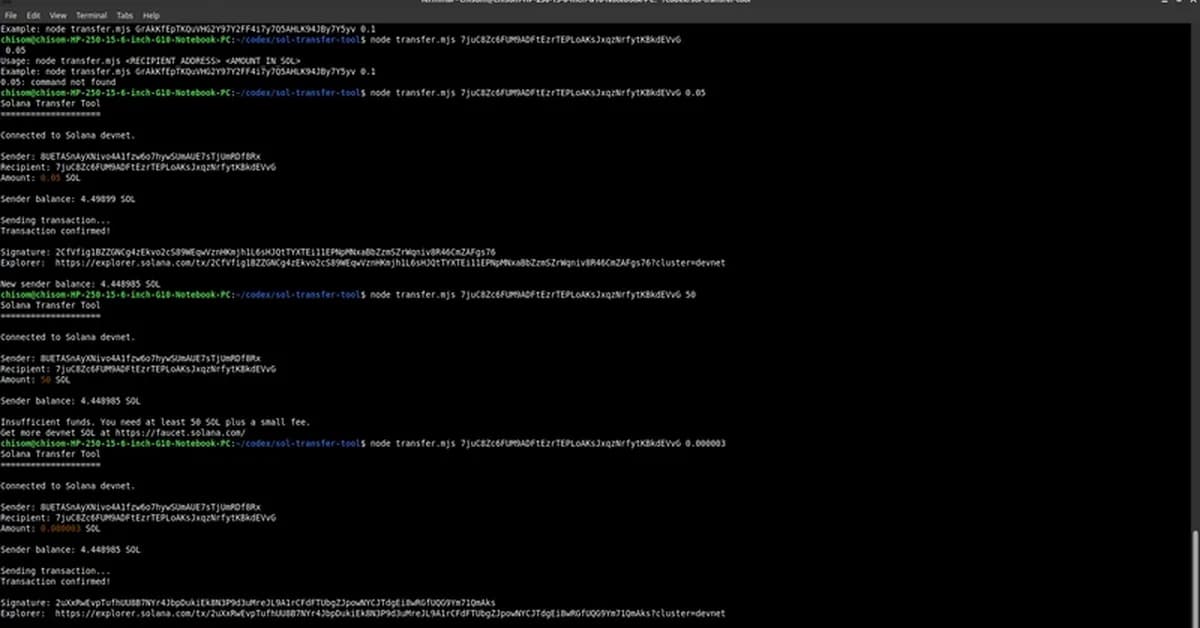Screen dimensions: 1200x628
Task: Open the Edit menu
Action: click(x=34, y=16)
